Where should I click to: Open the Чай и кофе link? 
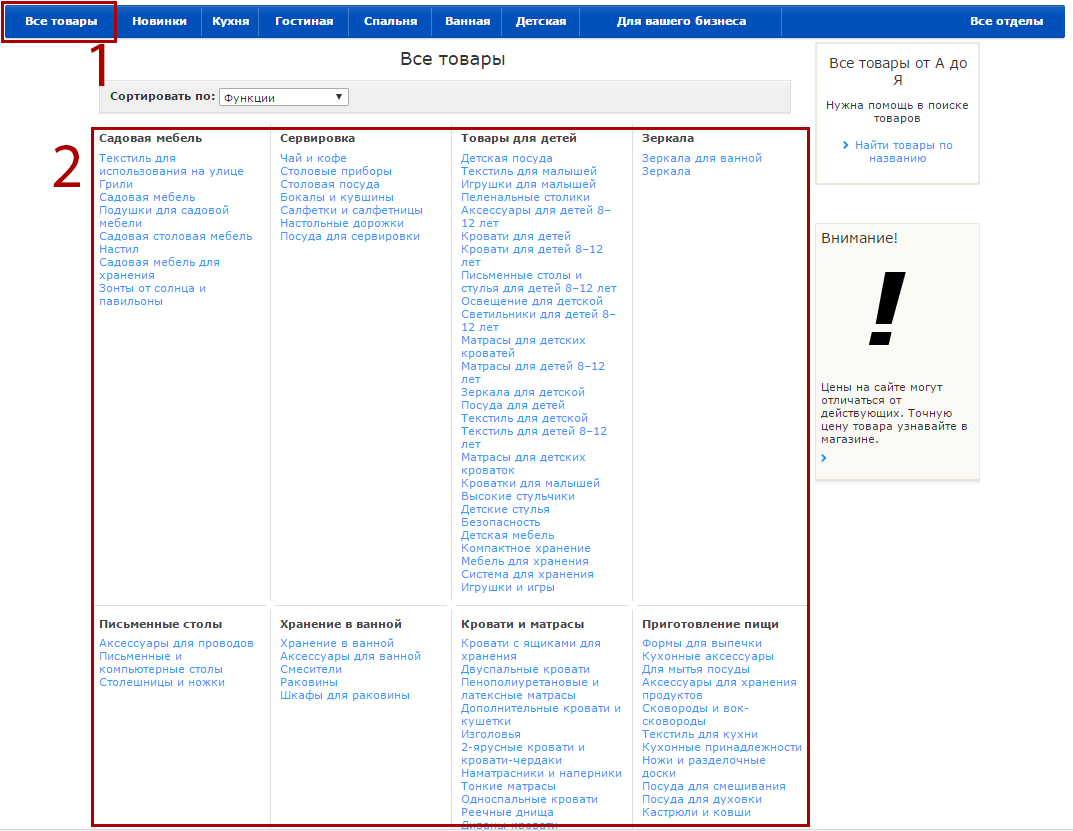(313, 158)
